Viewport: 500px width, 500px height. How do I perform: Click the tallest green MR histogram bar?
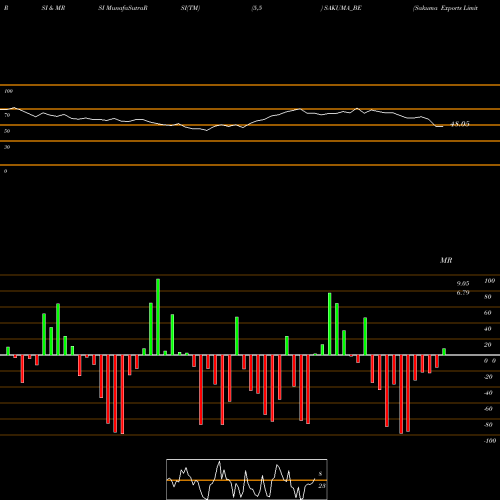pyautogui.click(x=158, y=317)
